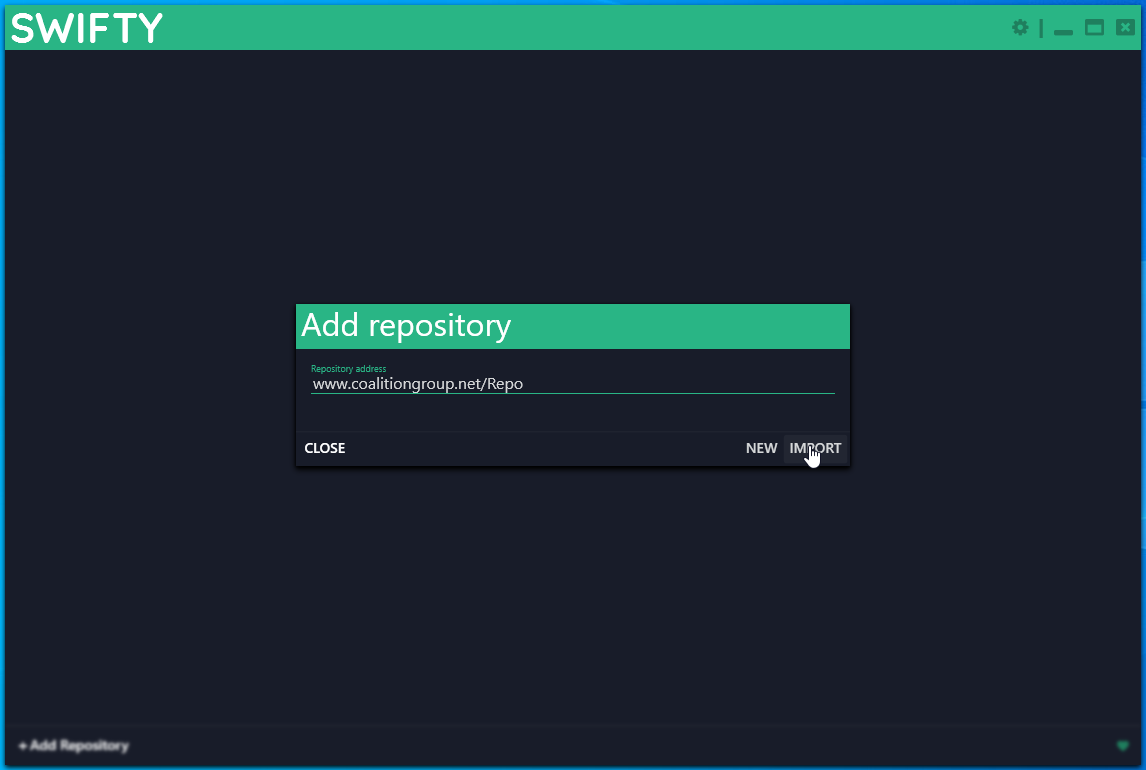Viewport: 1146px width, 770px height.
Task: Click the small 'Repository address' field label
Action: pos(348,369)
